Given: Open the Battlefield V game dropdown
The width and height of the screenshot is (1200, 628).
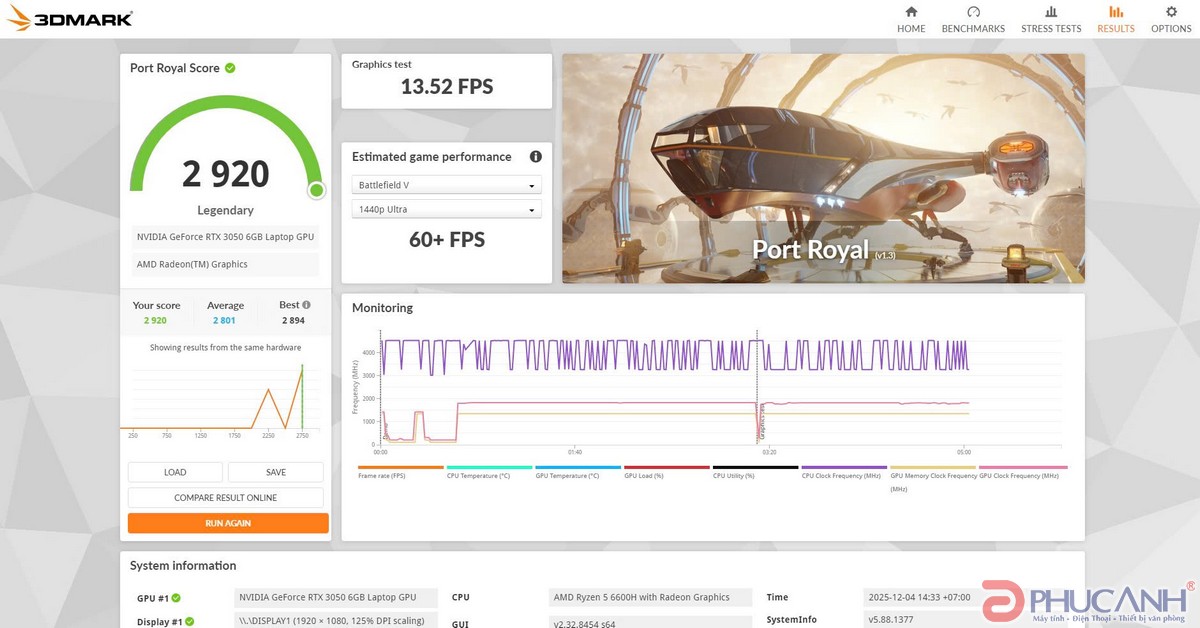Looking at the screenshot, I should click(x=446, y=185).
